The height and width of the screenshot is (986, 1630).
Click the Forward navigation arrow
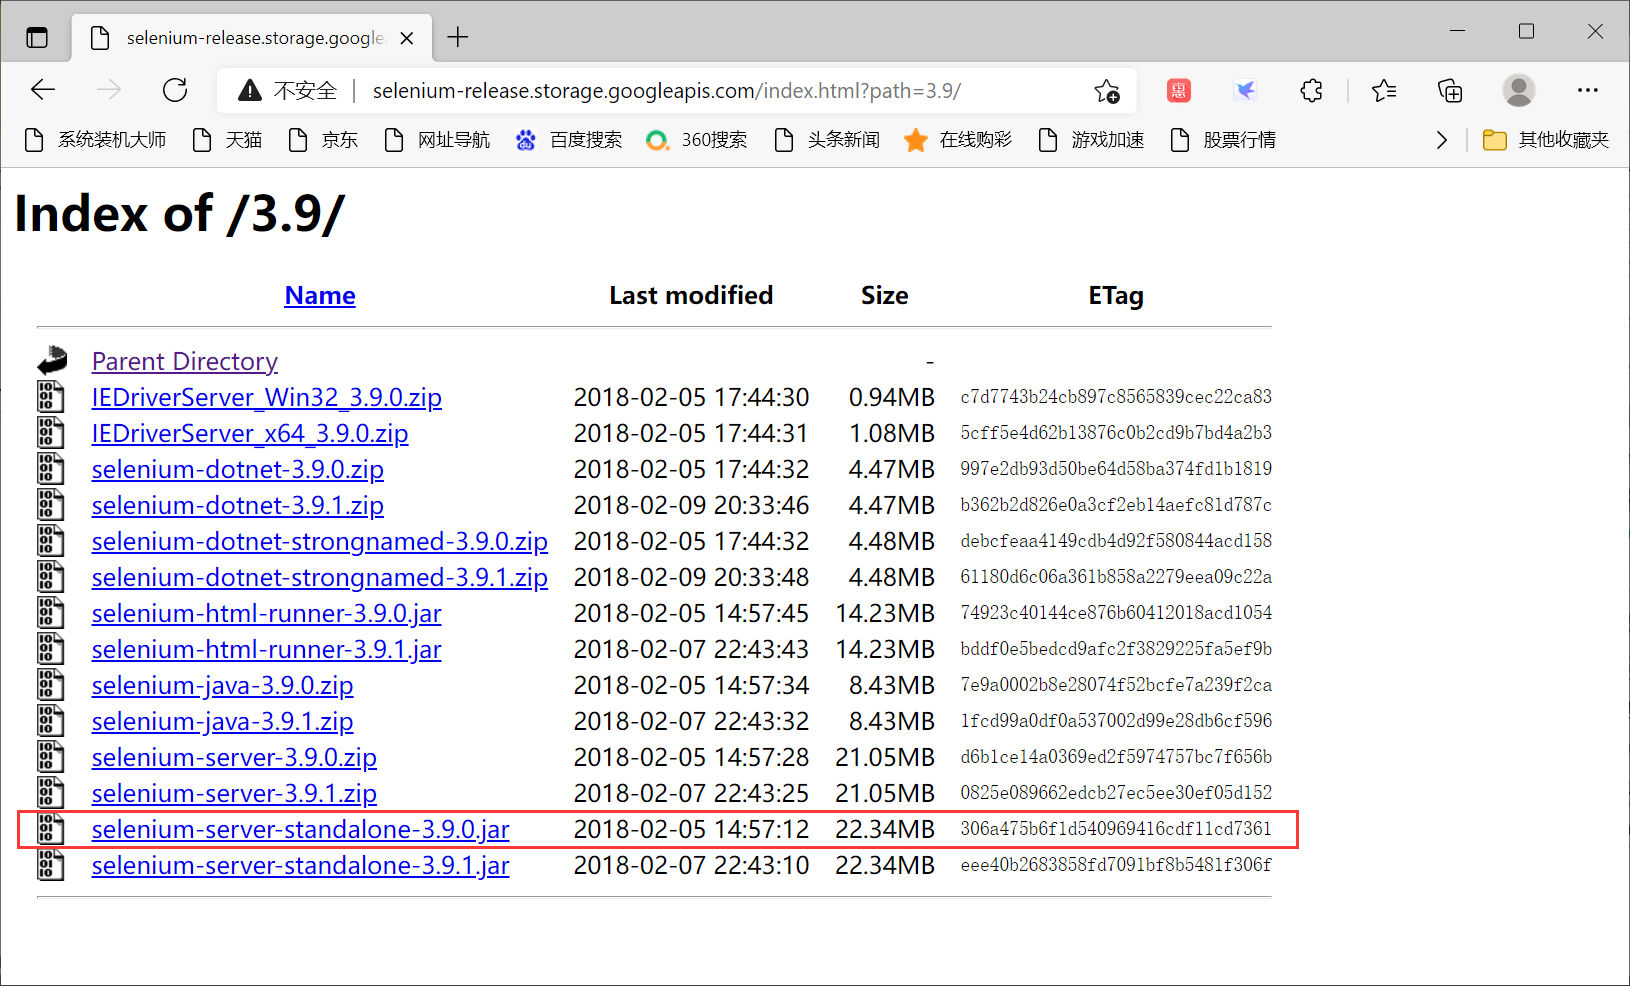(109, 90)
